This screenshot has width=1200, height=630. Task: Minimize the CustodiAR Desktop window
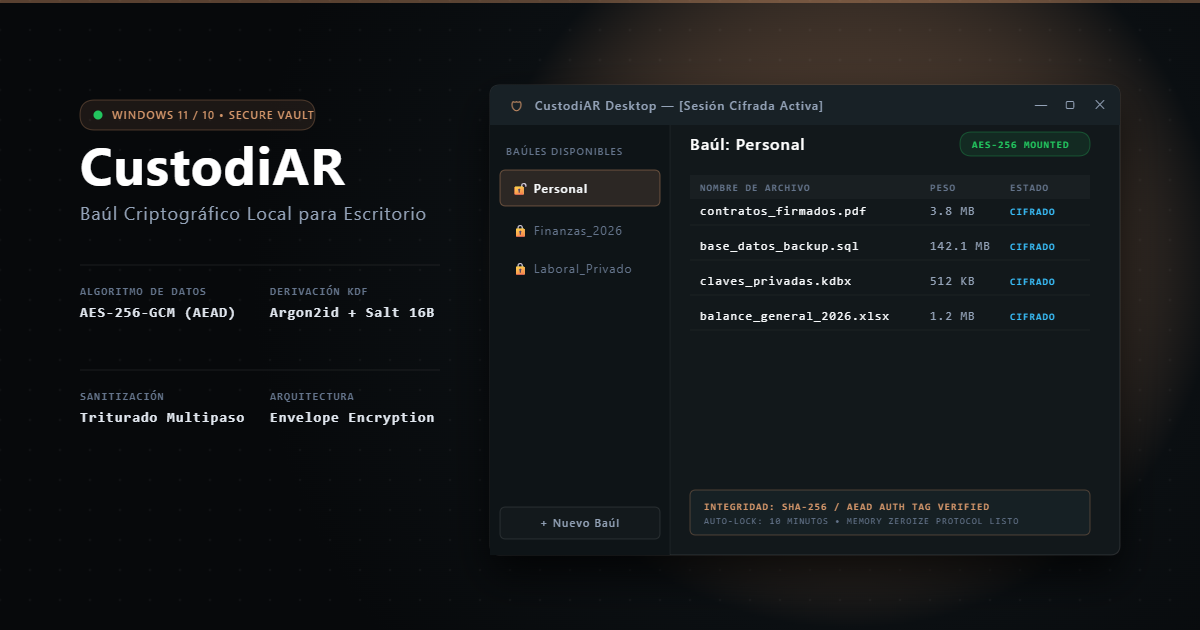(x=1041, y=105)
